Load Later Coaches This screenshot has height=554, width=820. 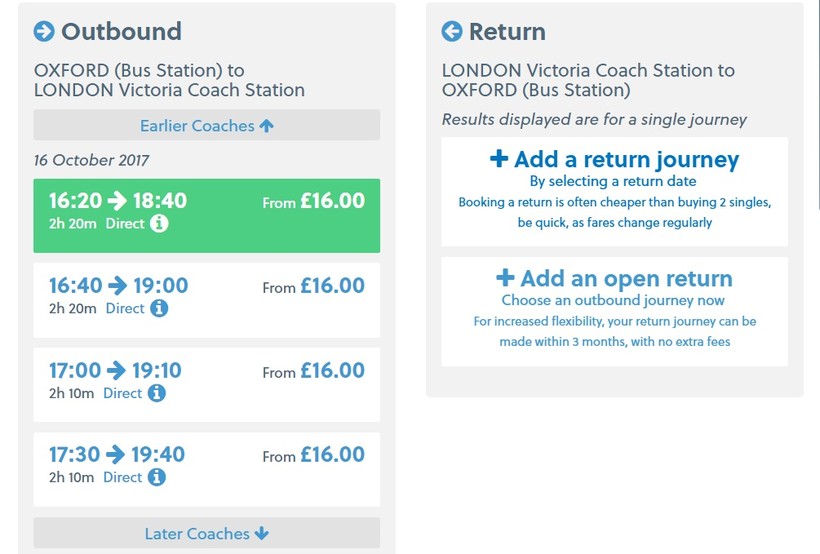point(207,534)
